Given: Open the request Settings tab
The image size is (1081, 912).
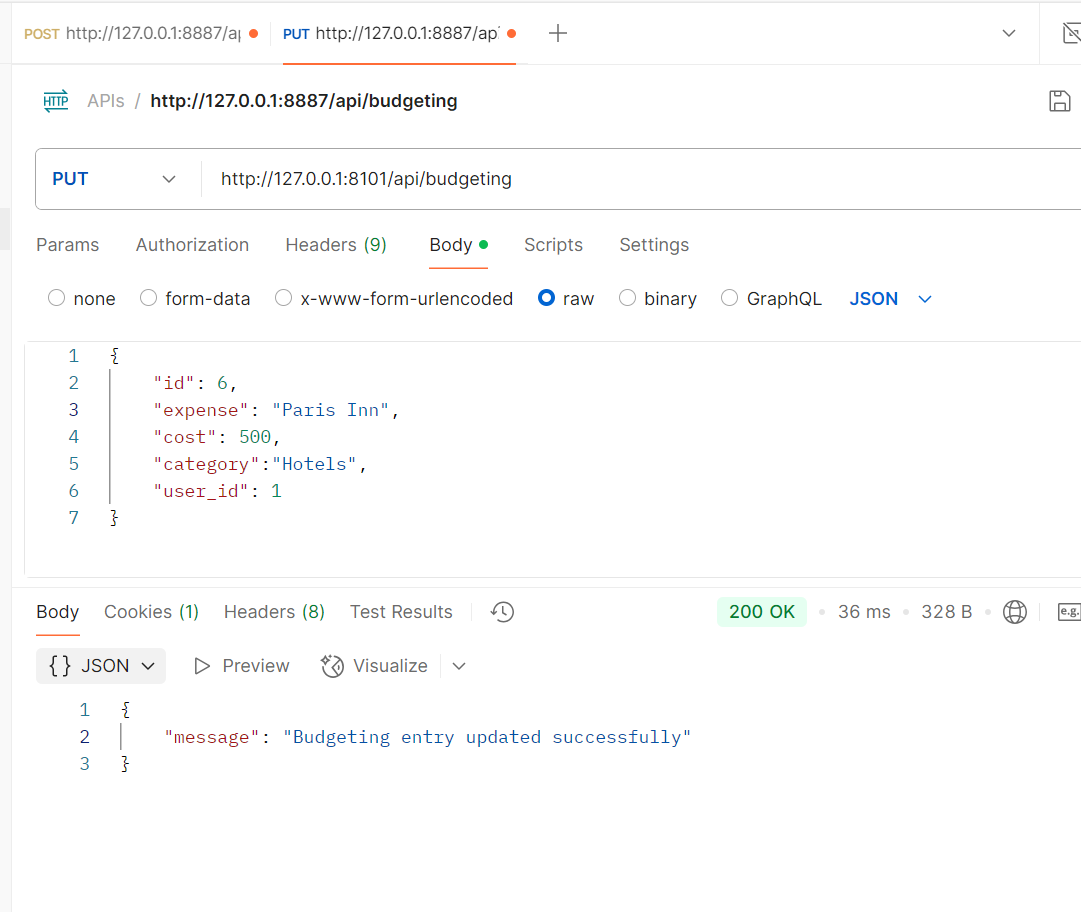Looking at the screenshot, I should point(654,245).
